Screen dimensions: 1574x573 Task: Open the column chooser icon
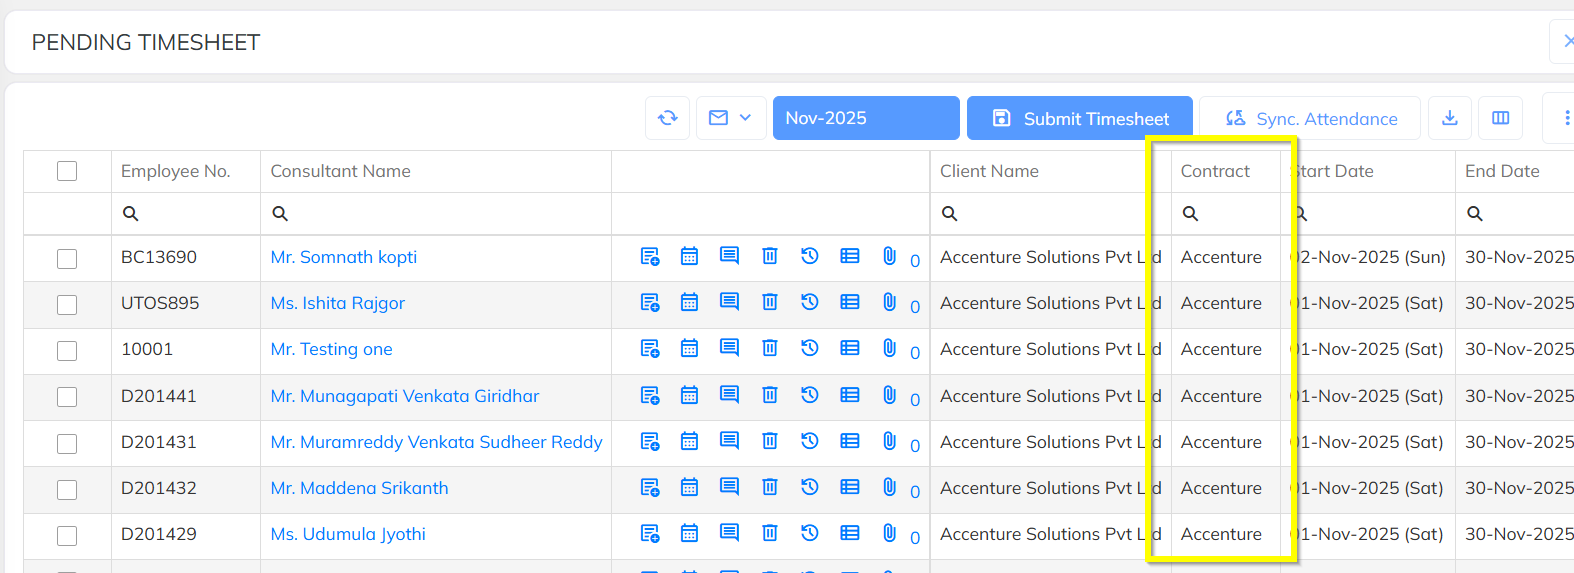coord(1501,118)
